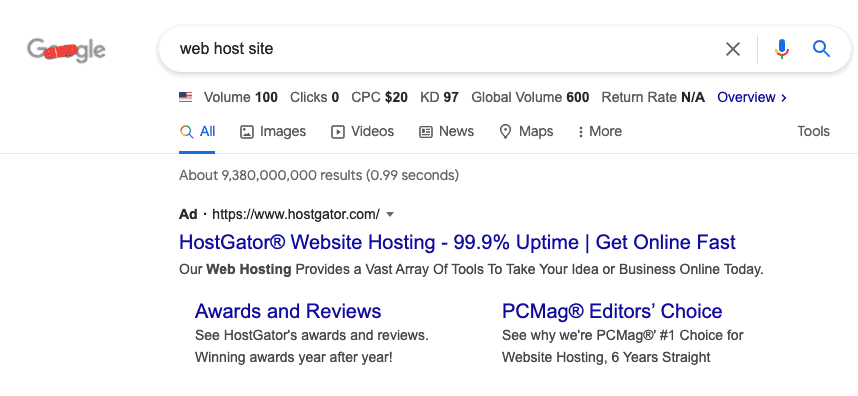The height and width of the screenshot is (396, 858).
Task: Open the search Tools button
Action: [813, 131]
